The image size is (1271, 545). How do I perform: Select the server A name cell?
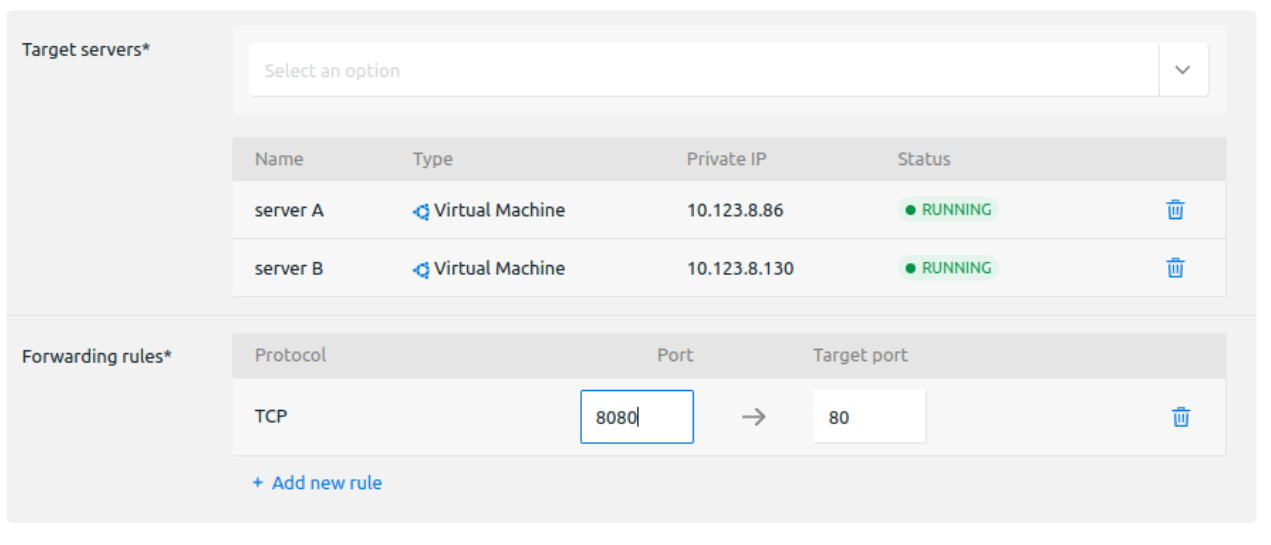tap(289, 211)
